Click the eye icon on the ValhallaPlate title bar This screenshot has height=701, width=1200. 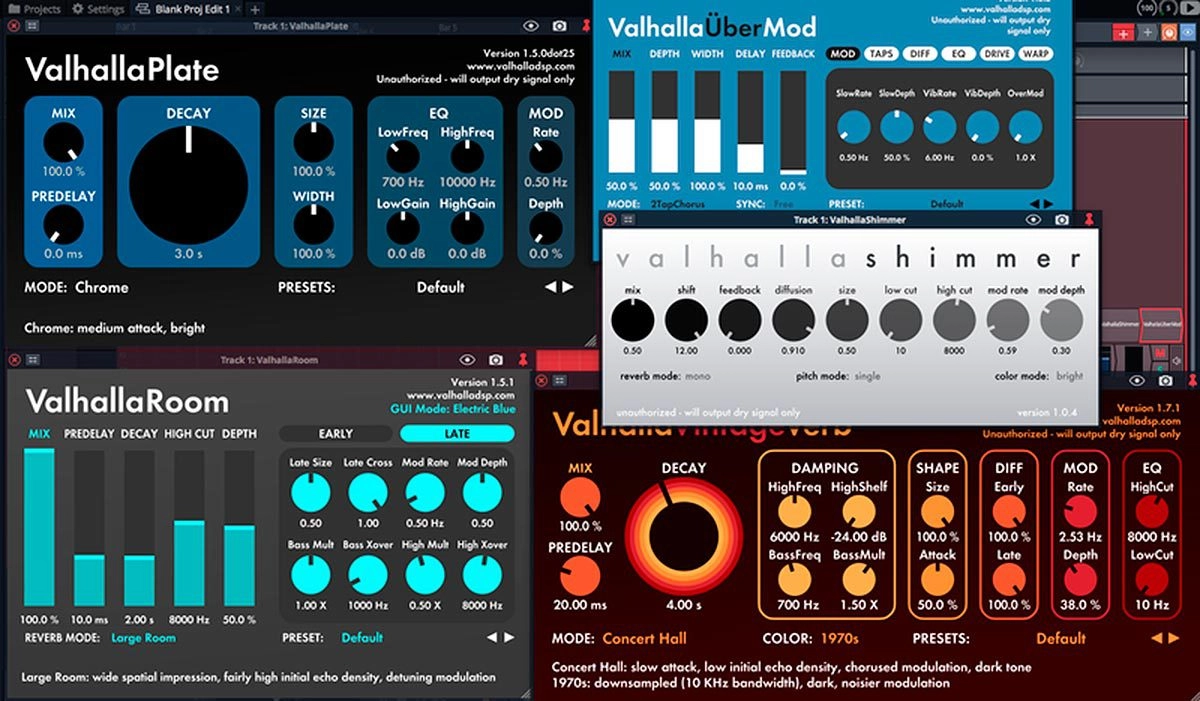(530, 25)
